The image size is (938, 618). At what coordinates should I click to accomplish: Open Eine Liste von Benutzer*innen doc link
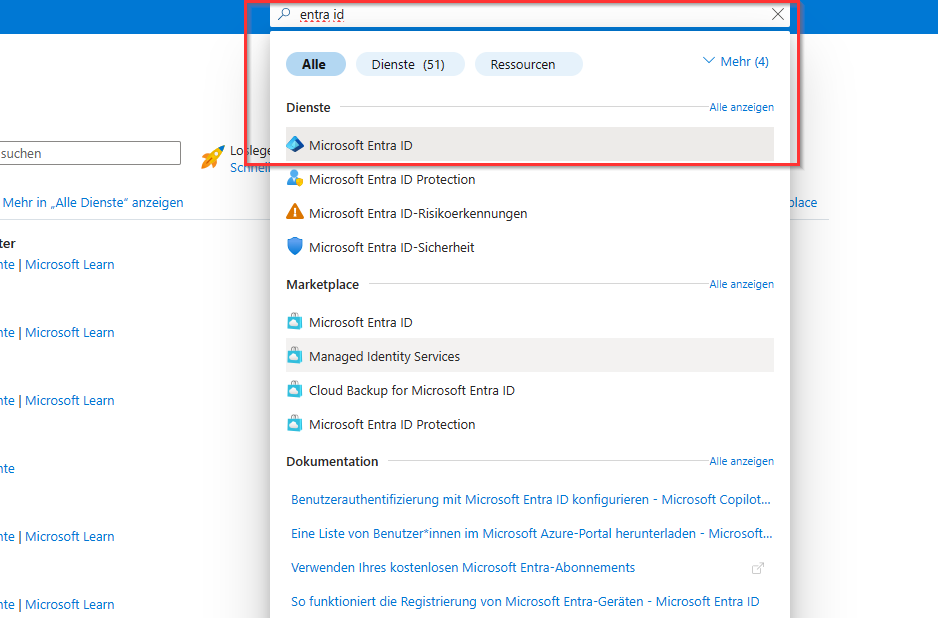(x=531, y=534)
